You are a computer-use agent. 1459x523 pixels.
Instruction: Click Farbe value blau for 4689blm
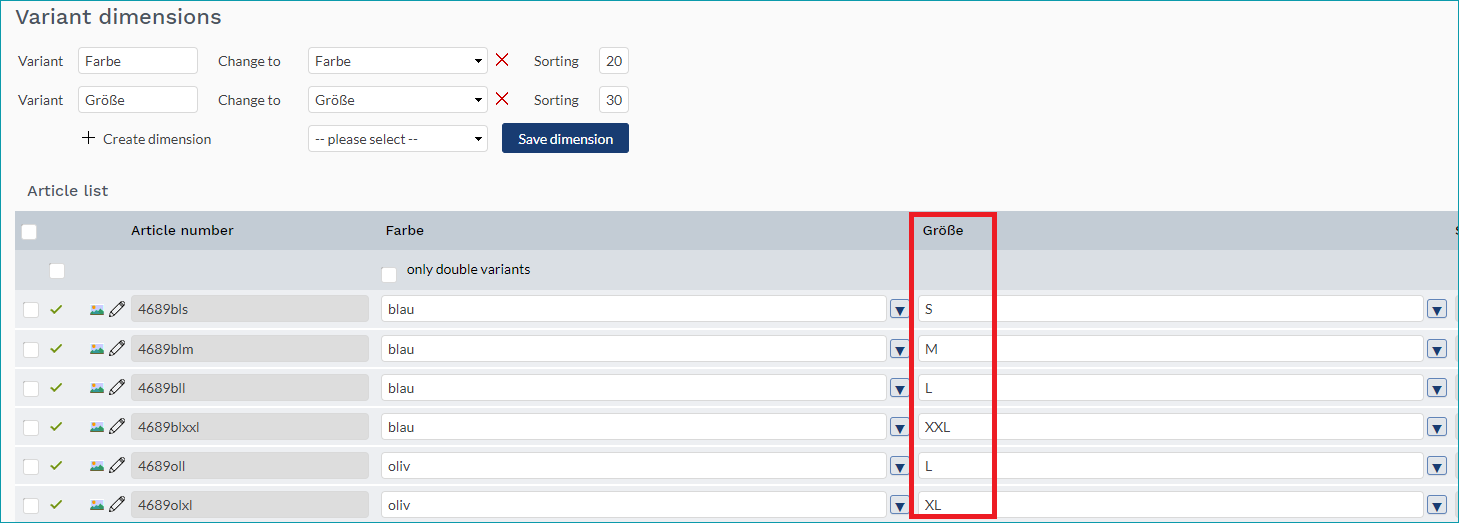pyautogui.click(x=634, y=349)
